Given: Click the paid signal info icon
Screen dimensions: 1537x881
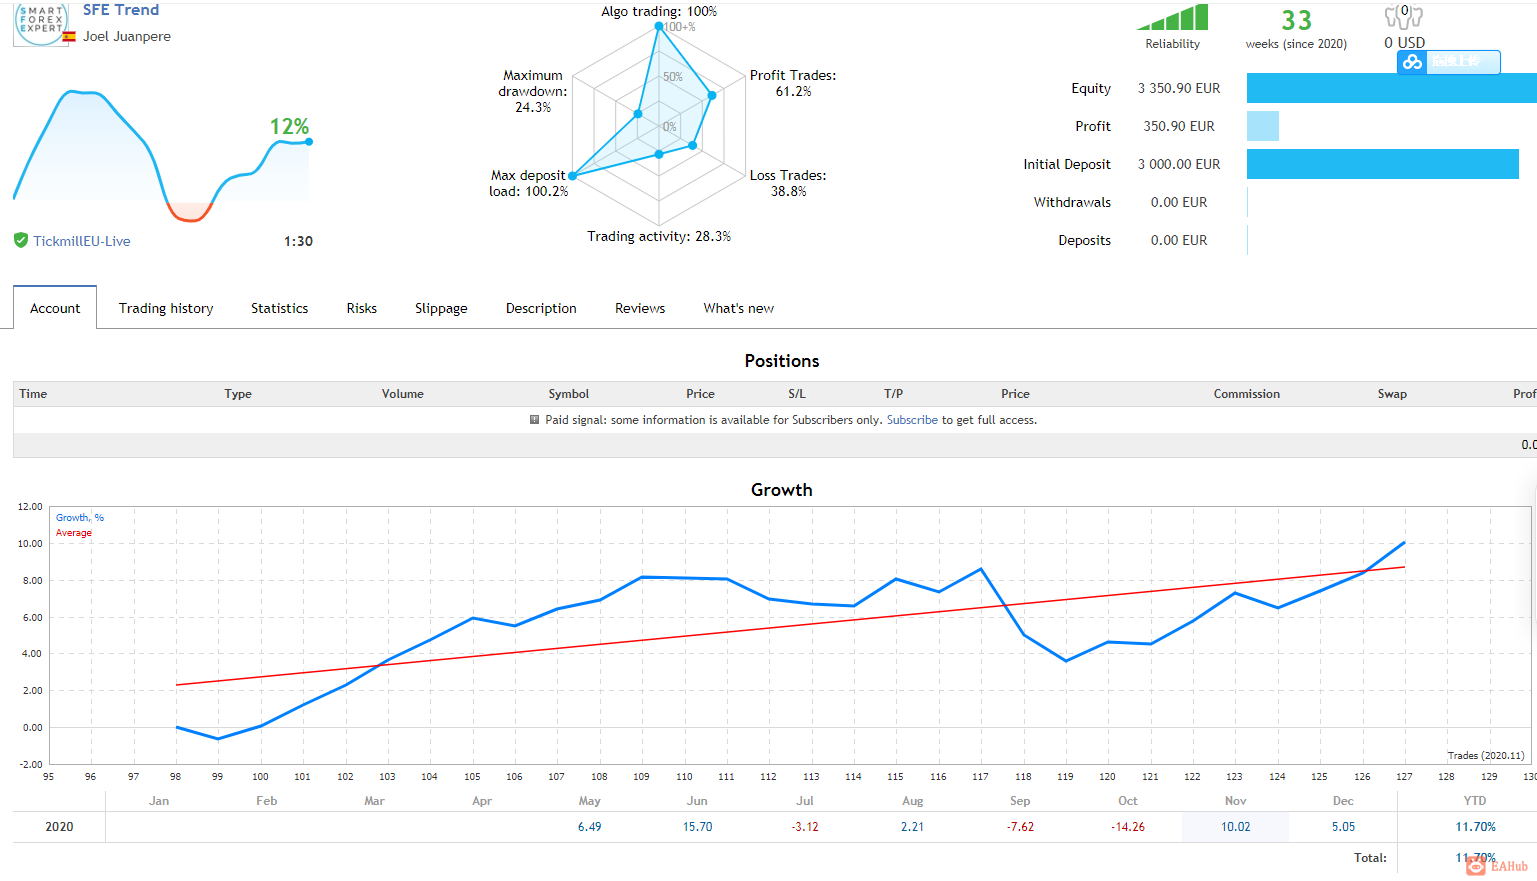Looking at the screenshot, I should [x=534, y=420].
